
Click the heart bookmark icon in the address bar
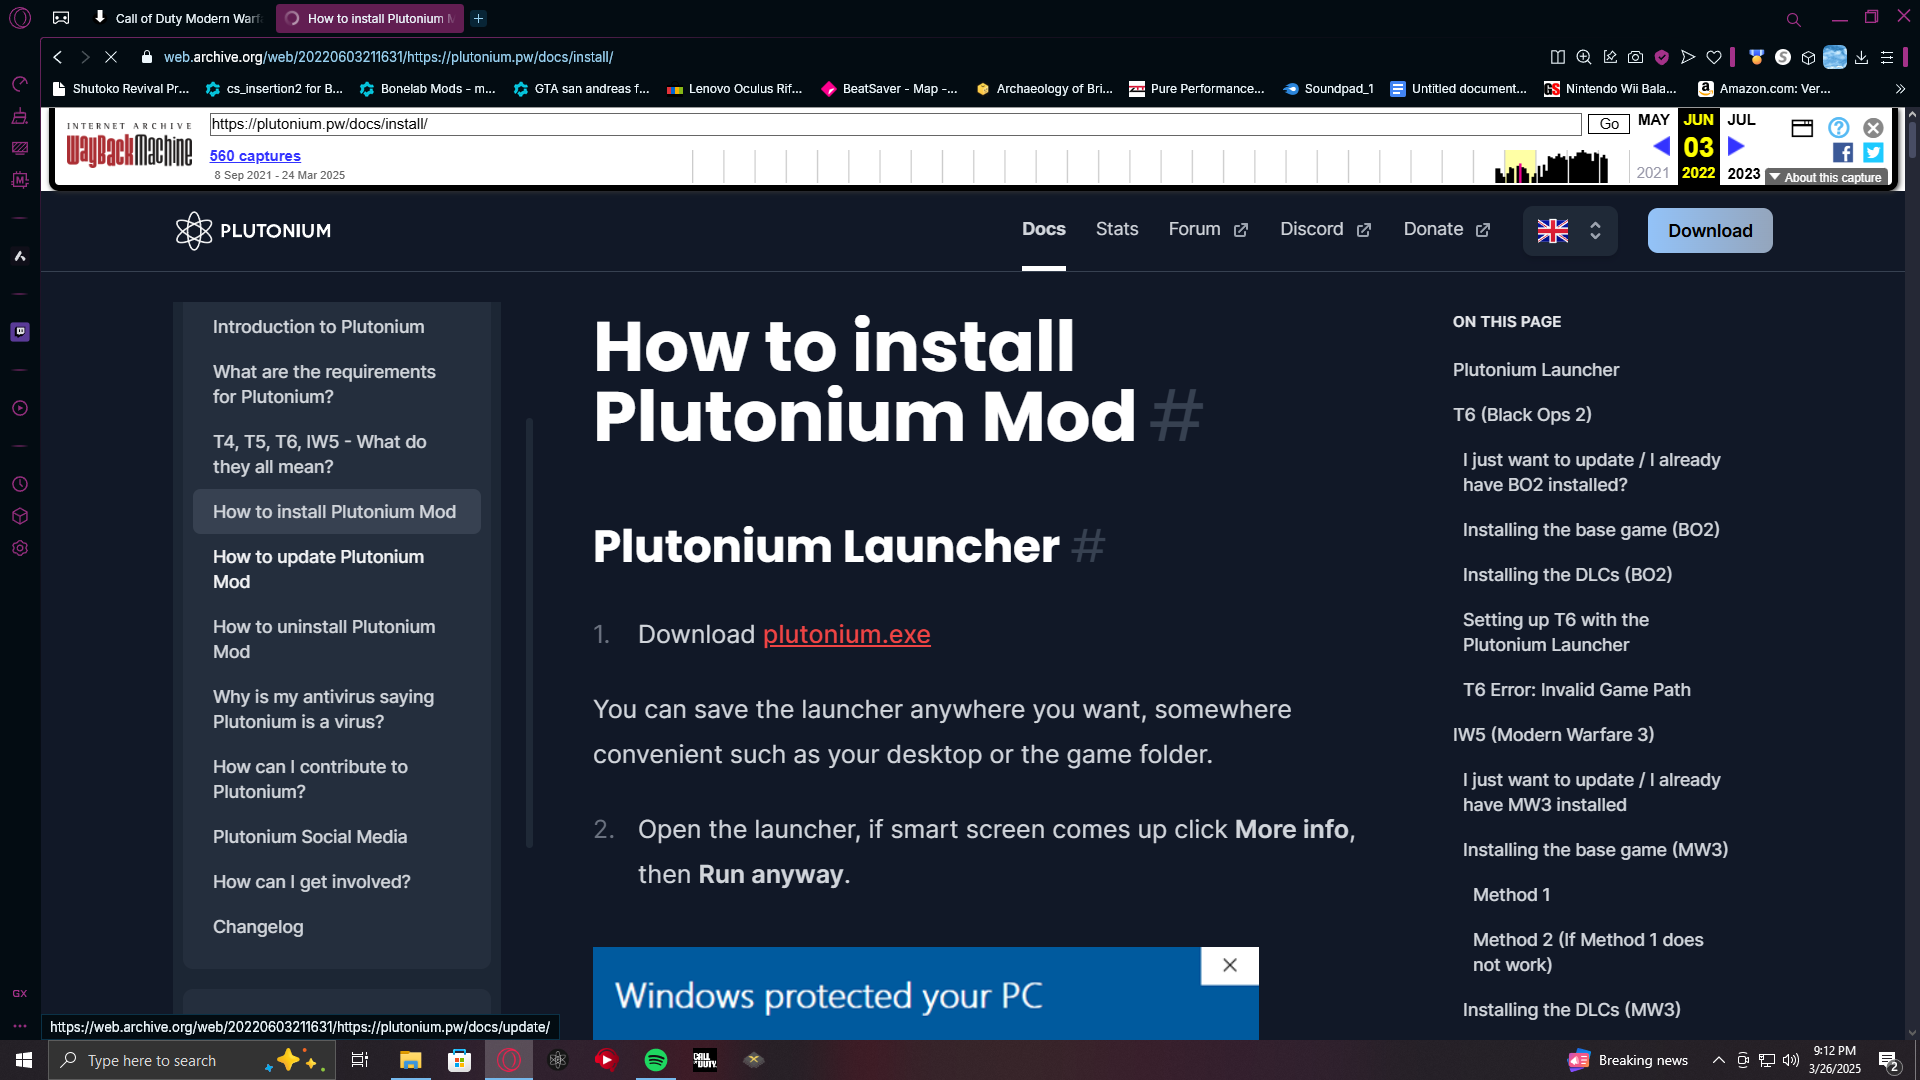1714,57
